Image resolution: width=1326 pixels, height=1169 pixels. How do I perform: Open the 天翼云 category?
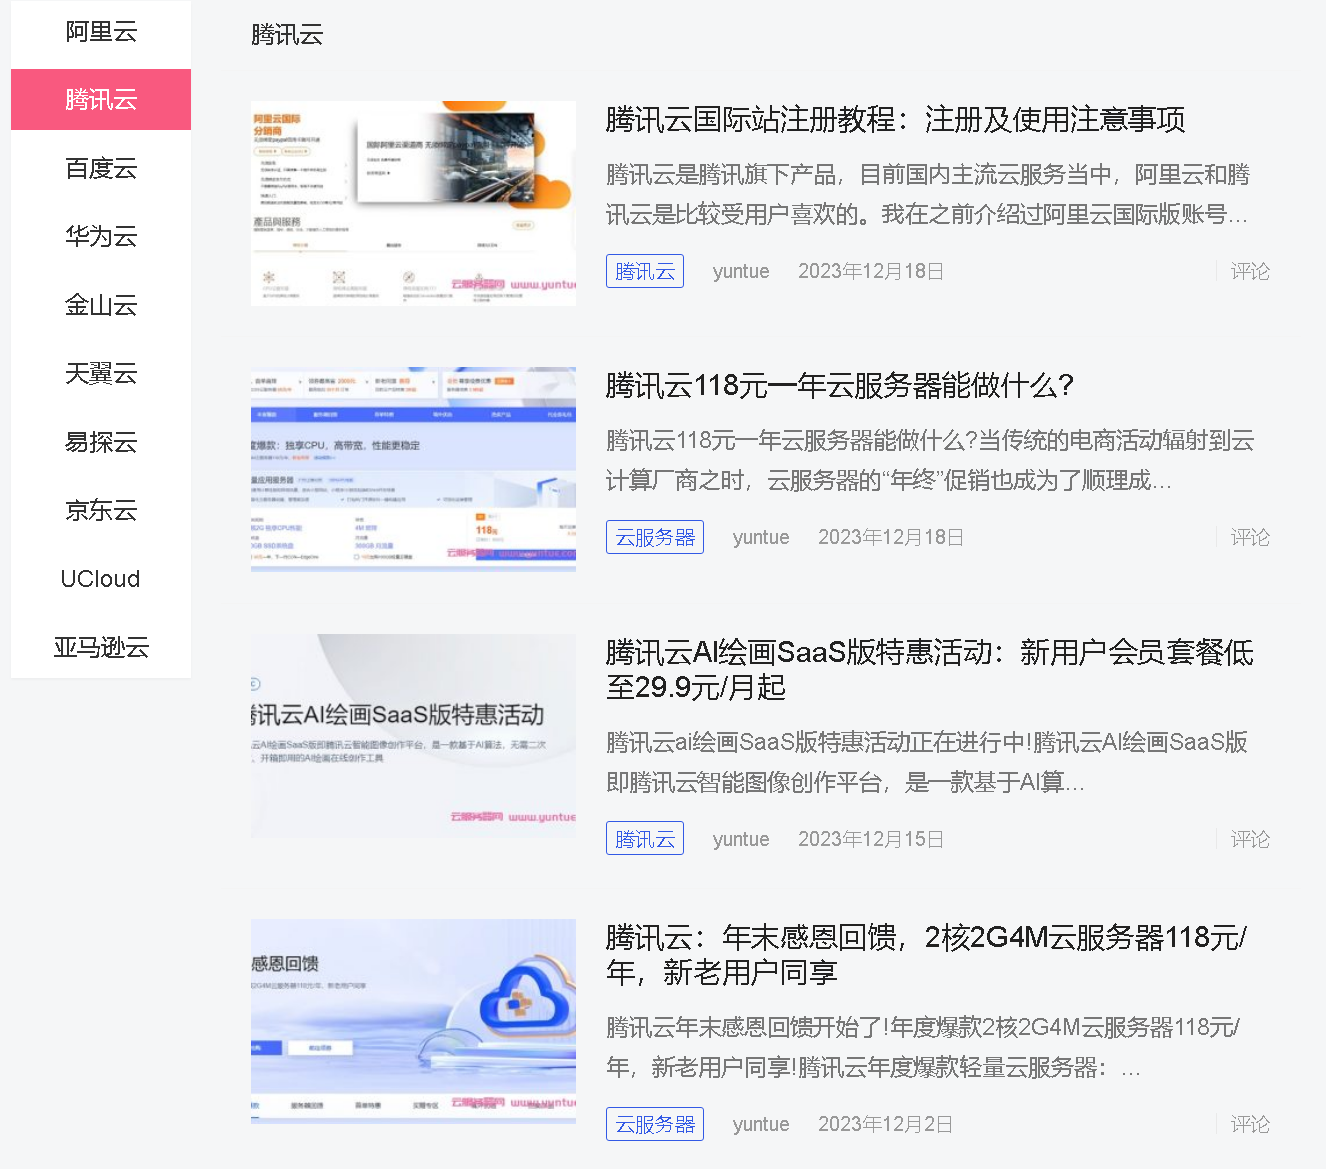[x=101, y=374]
